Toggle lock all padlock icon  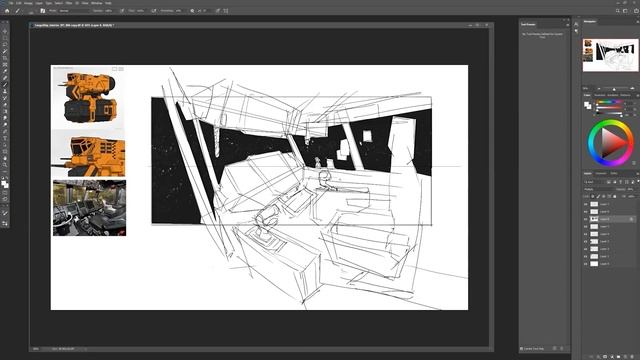click(x=614, y=196)
